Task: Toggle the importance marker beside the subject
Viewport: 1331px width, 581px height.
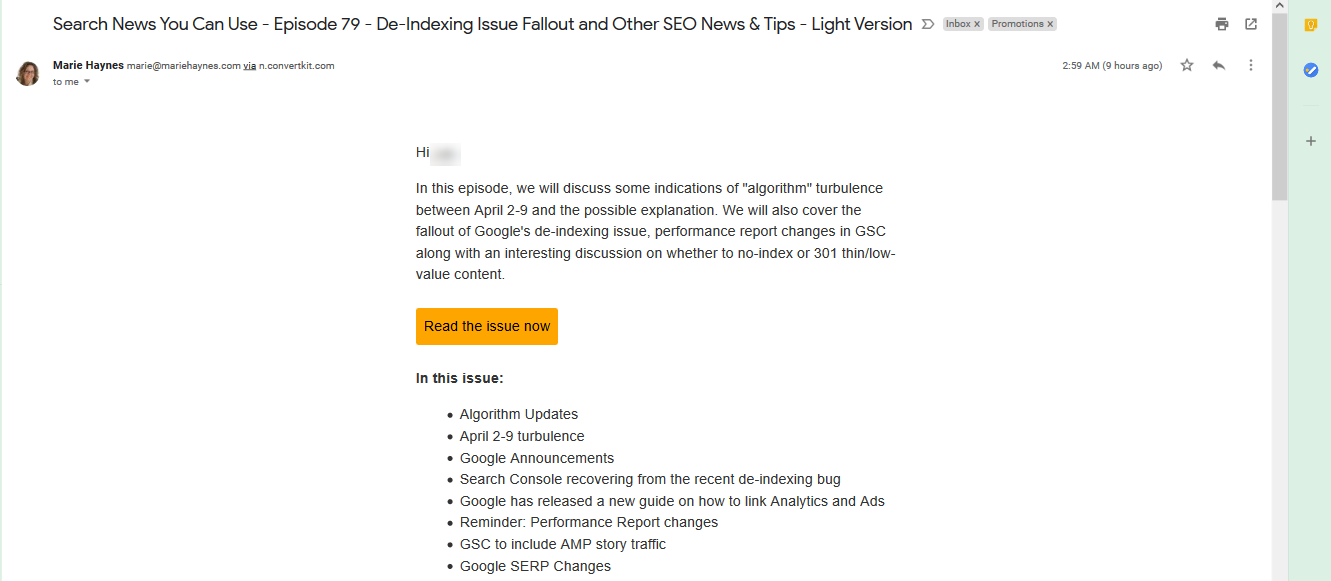Action: pos(927,24)
